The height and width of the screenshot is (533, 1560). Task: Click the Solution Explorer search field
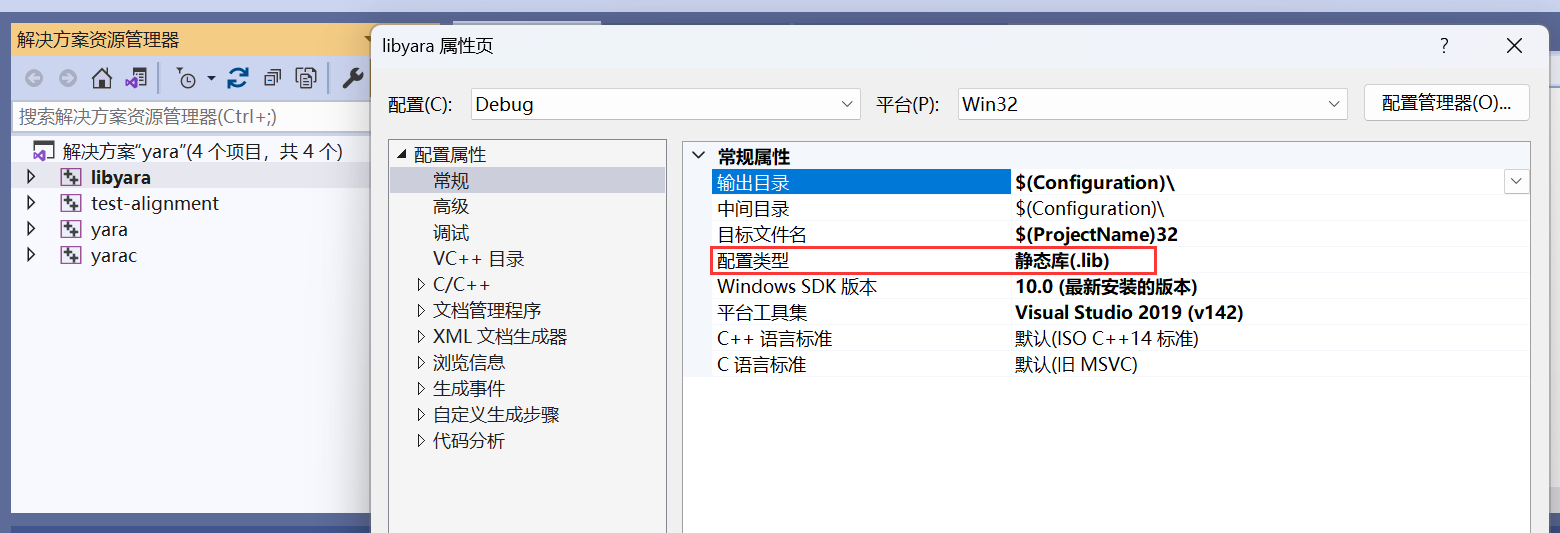tap(190, 116)
